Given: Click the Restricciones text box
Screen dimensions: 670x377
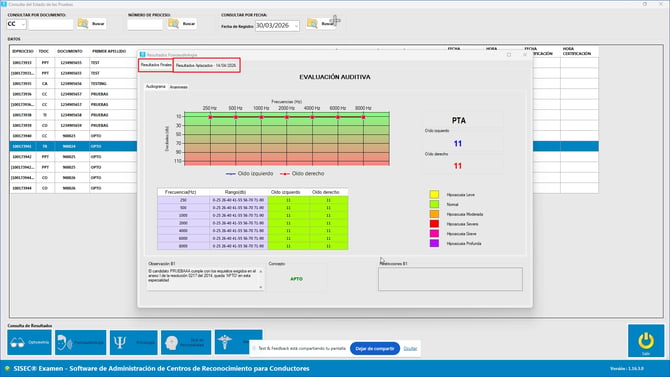Looking at the screenshot, I should pos(450,279).
